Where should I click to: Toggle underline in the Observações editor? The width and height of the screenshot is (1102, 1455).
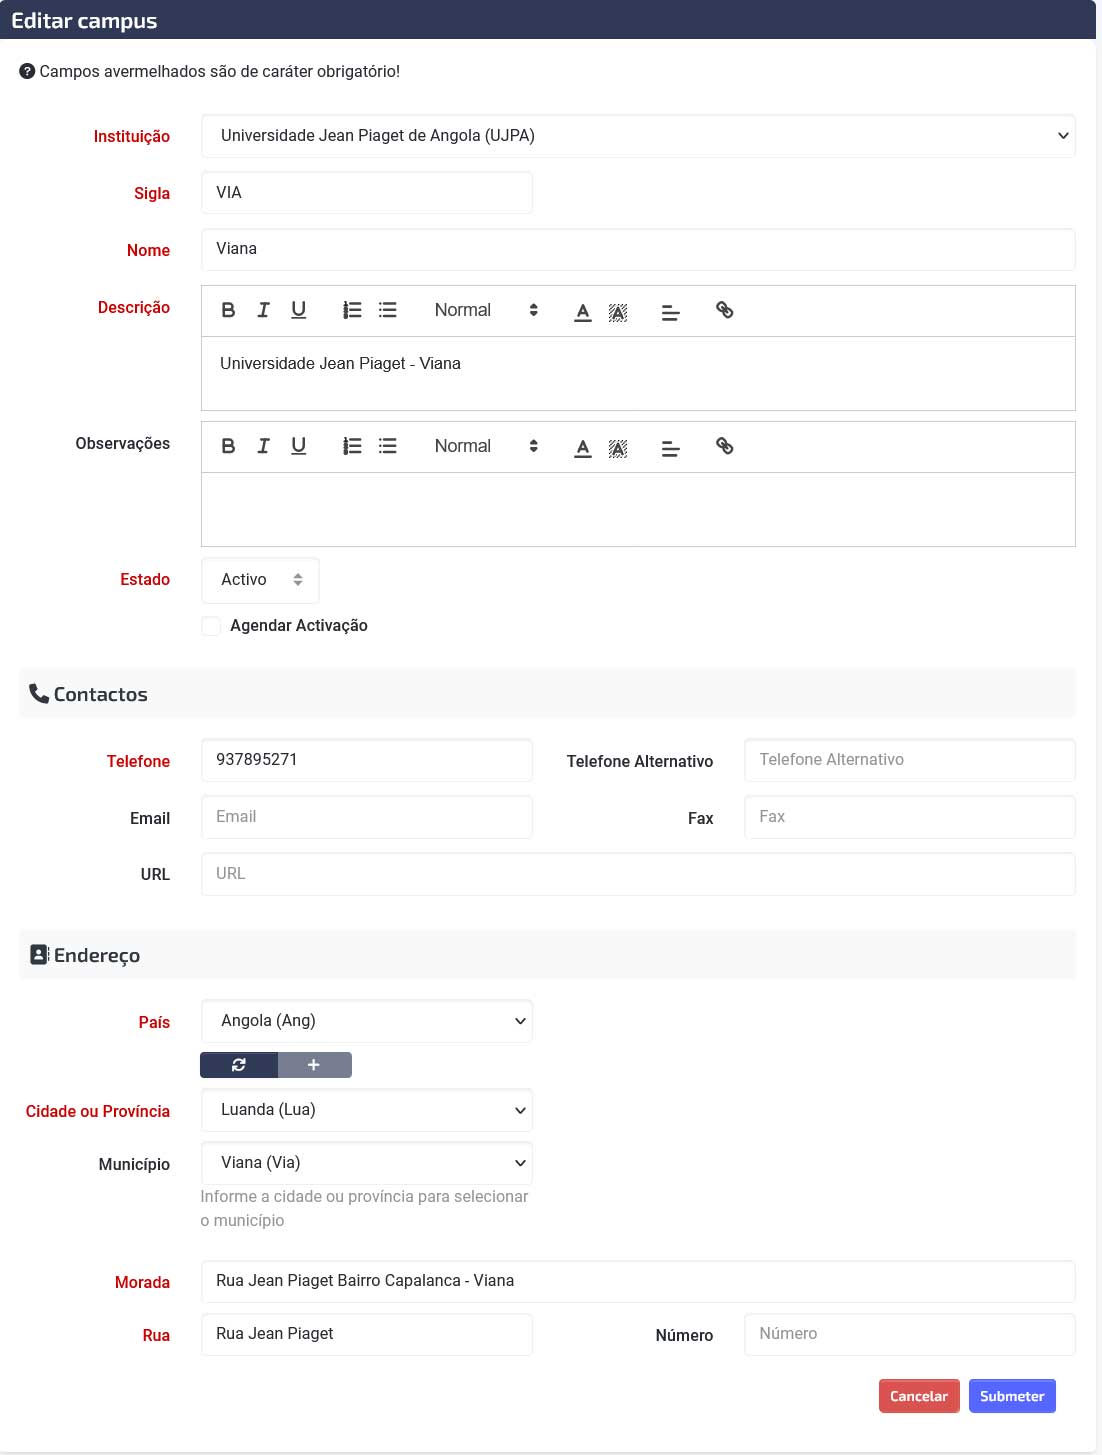298,446
